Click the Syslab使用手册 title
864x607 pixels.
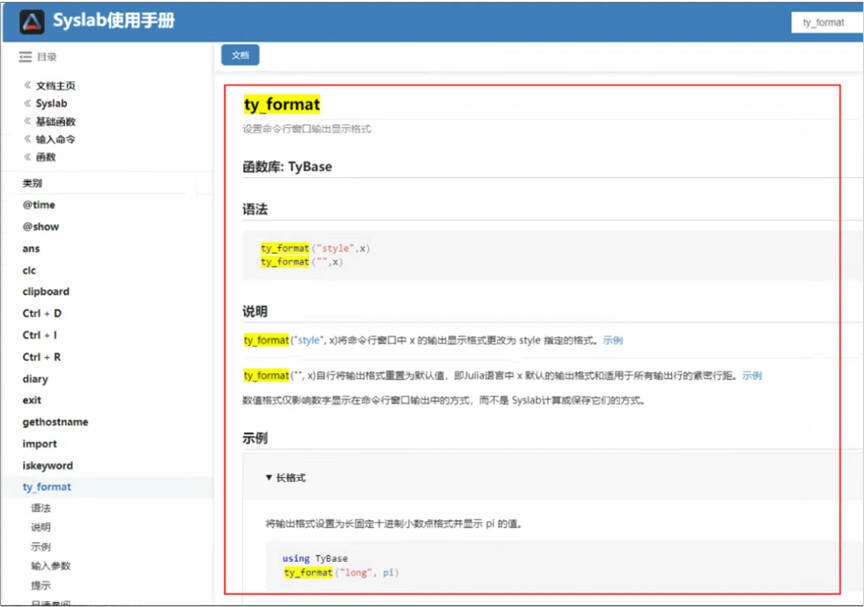tap(114, 20)
